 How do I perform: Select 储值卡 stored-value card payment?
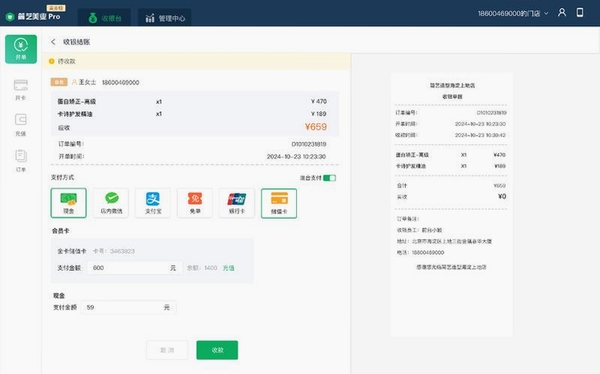tap(279, 203)
